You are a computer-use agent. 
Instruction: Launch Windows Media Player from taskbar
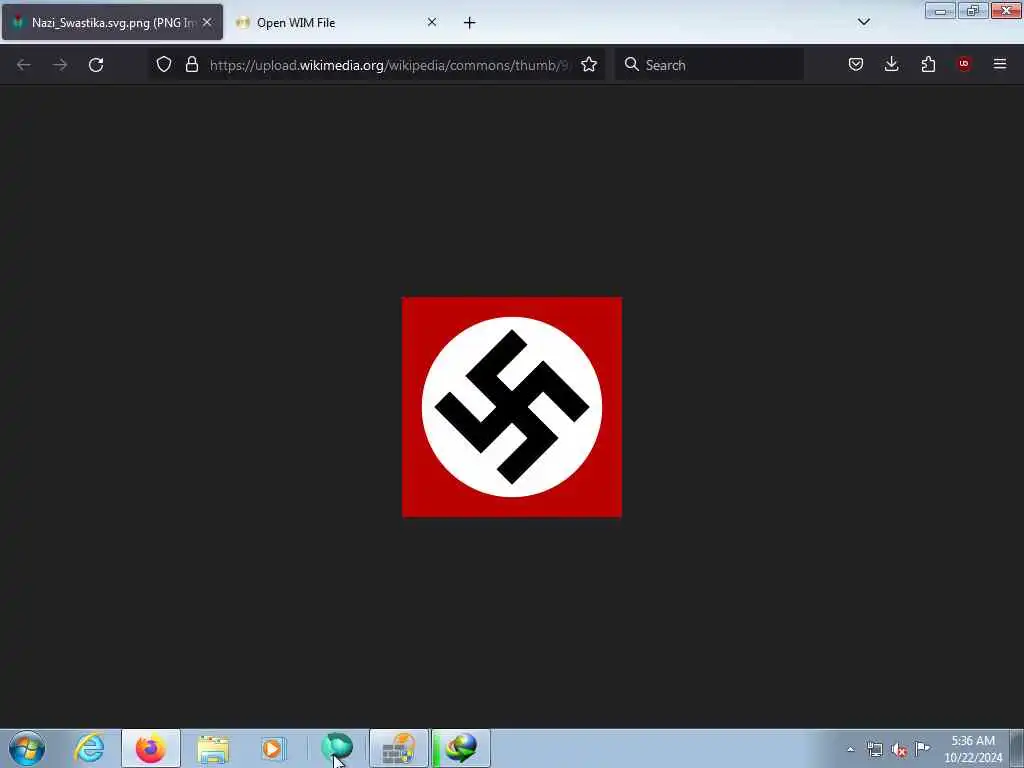click(274, 748)
